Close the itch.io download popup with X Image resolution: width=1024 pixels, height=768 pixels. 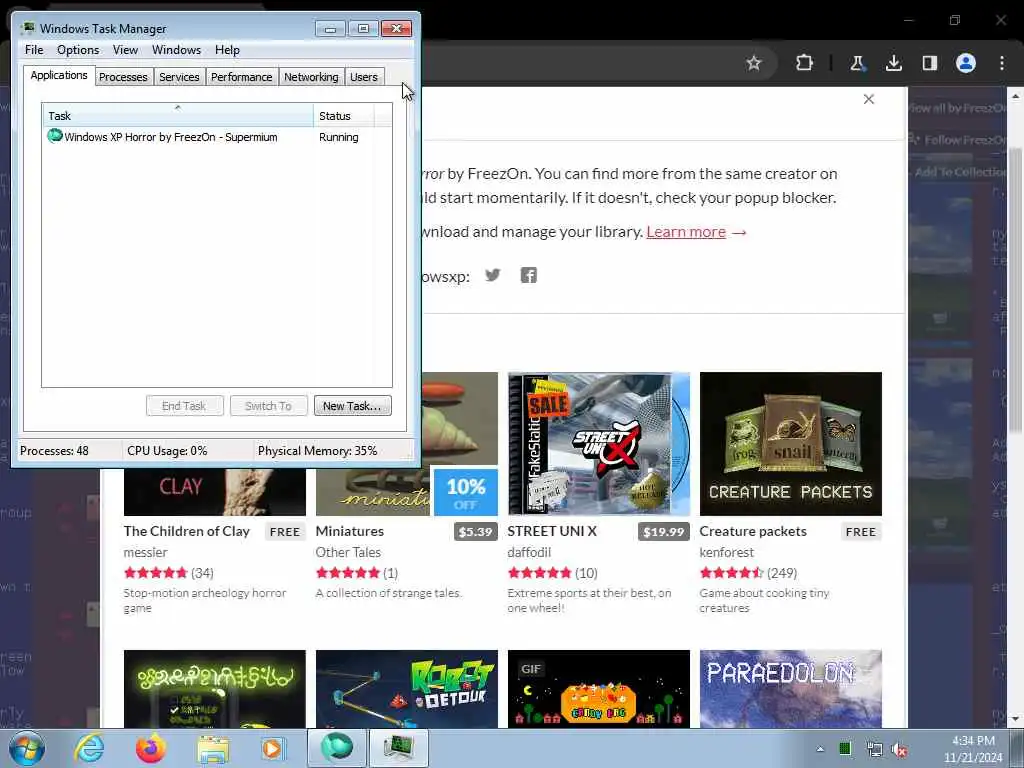click(x=869, y=99)
